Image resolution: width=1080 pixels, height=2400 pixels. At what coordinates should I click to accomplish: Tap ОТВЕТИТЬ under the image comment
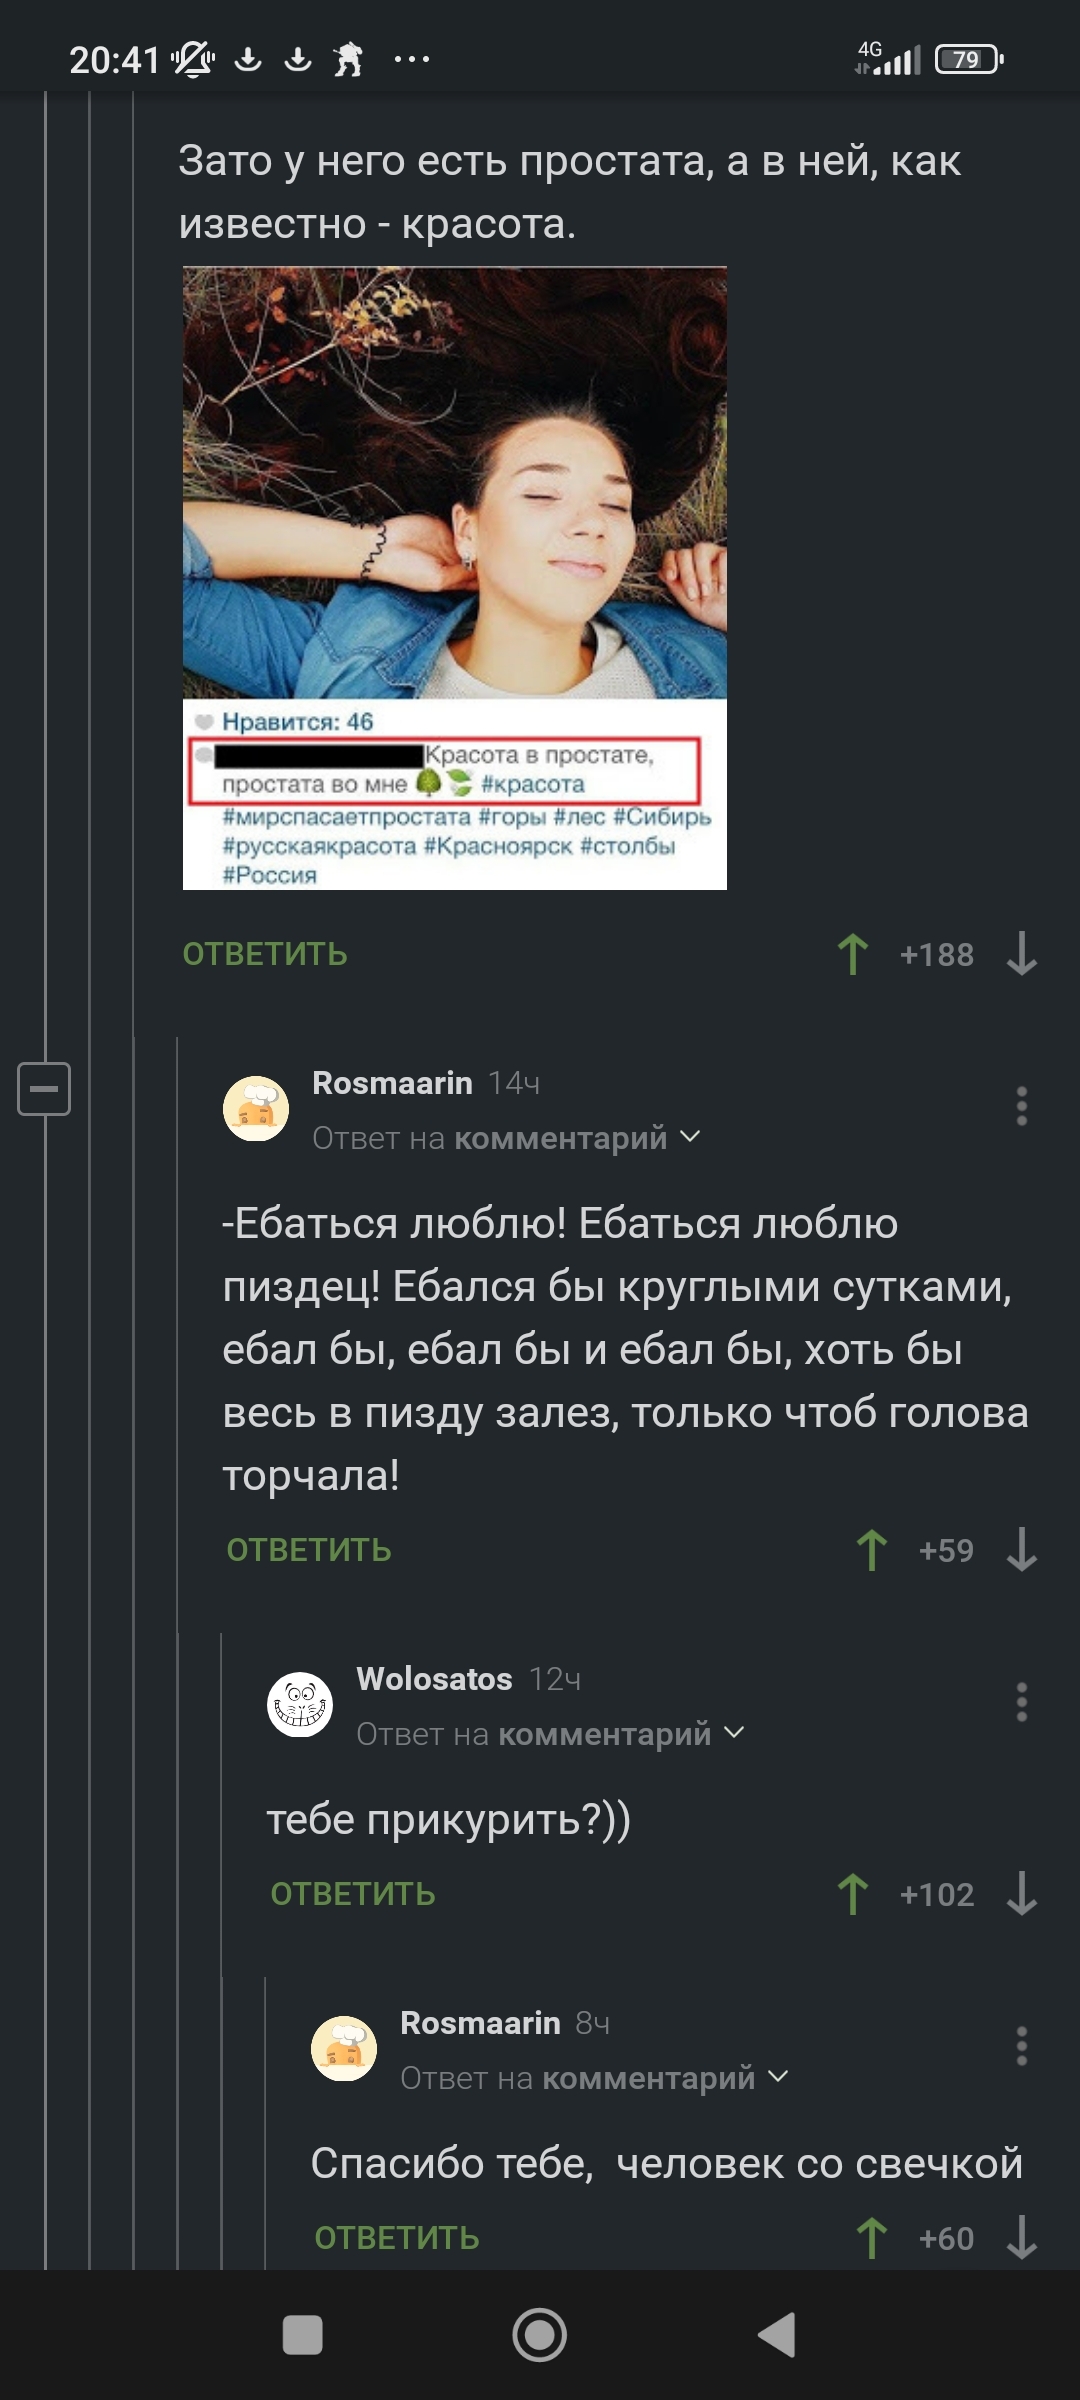(x=265, y=954)
